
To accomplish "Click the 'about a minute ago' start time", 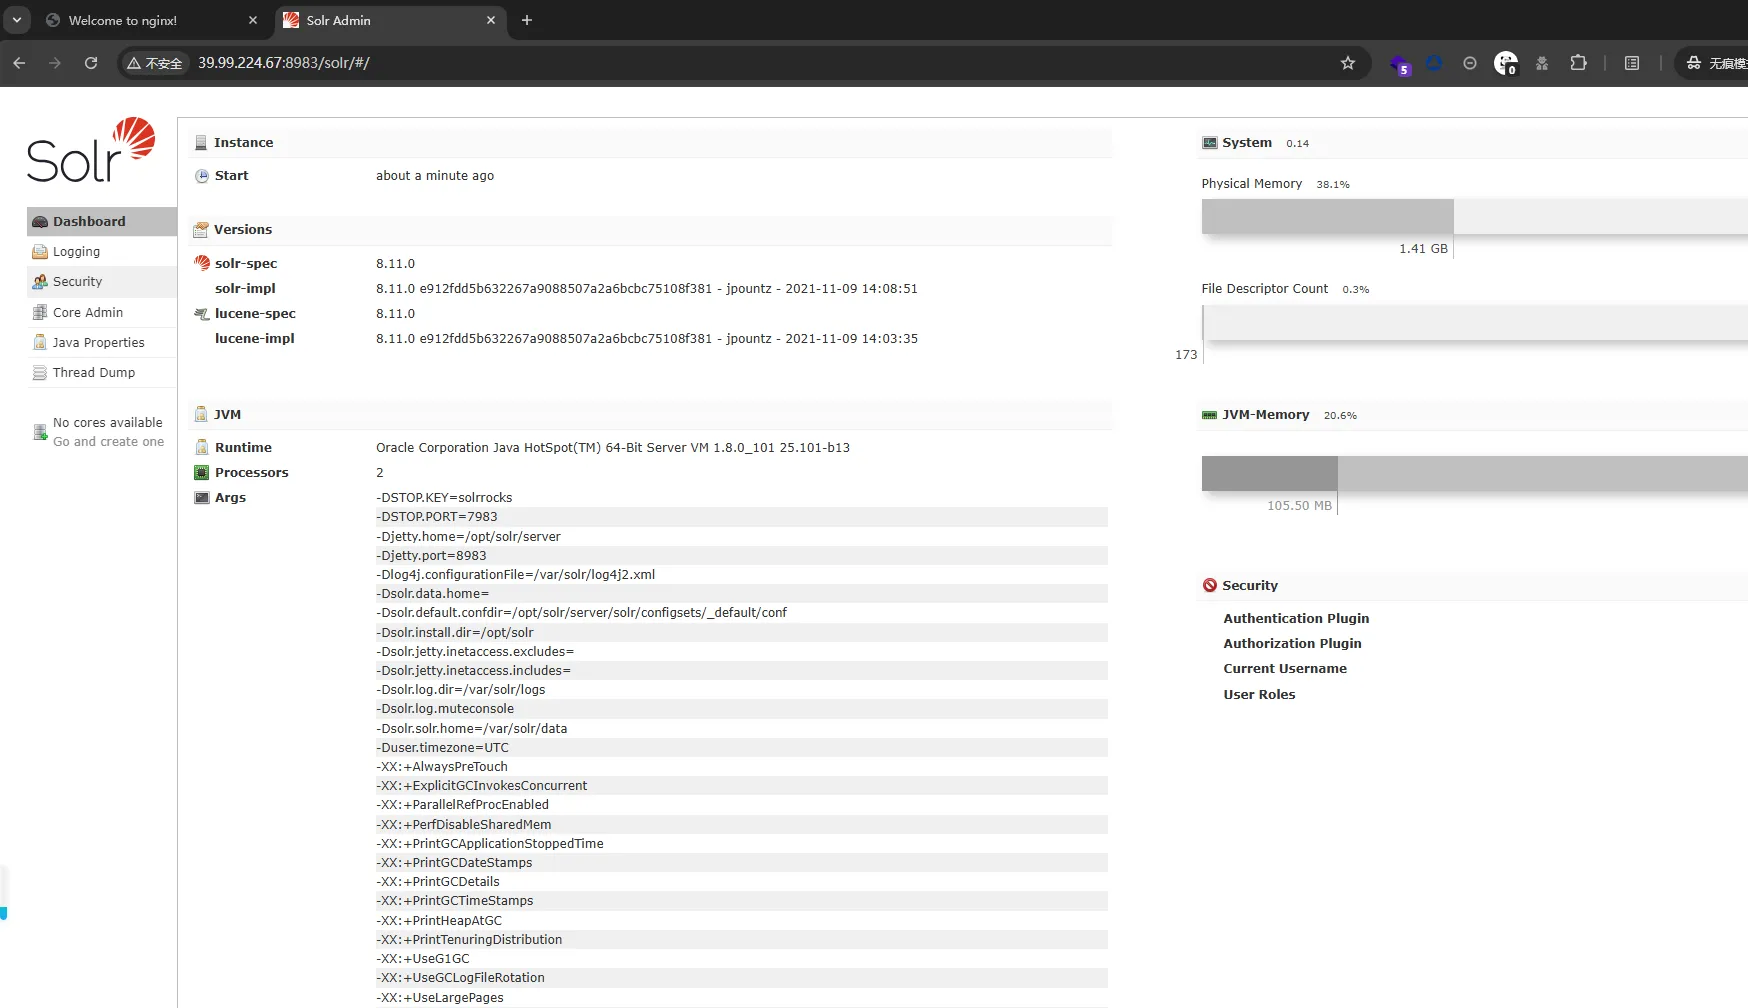I will coord(435,176).
